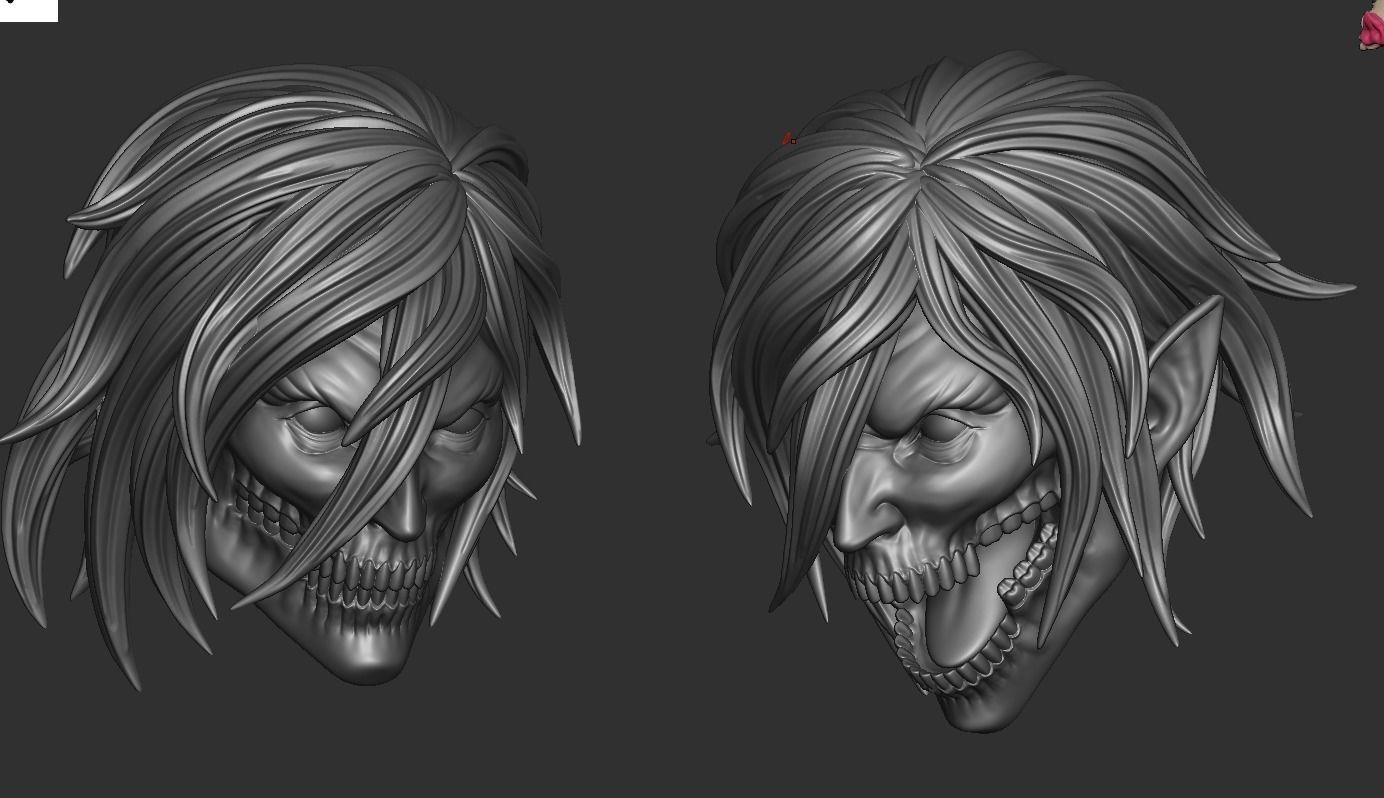
Task: Select the front-facing head sculpt
Action: [x=291, y=377]
